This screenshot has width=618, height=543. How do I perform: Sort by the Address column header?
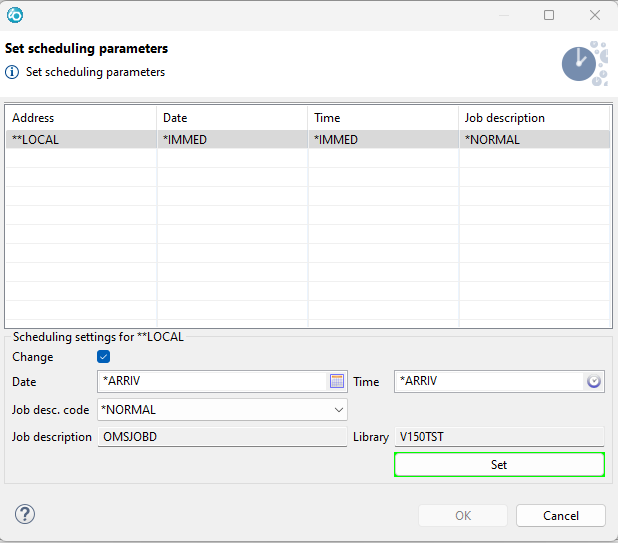coord(80,118)
